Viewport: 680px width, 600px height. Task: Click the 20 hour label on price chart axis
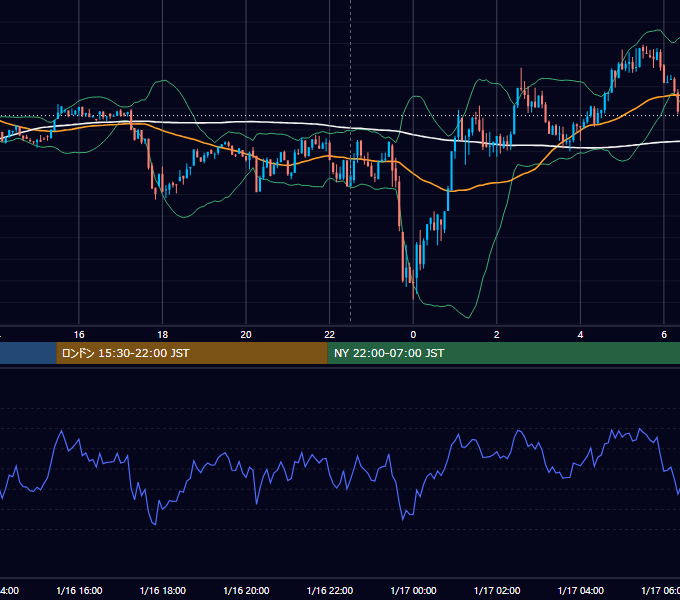246,335
